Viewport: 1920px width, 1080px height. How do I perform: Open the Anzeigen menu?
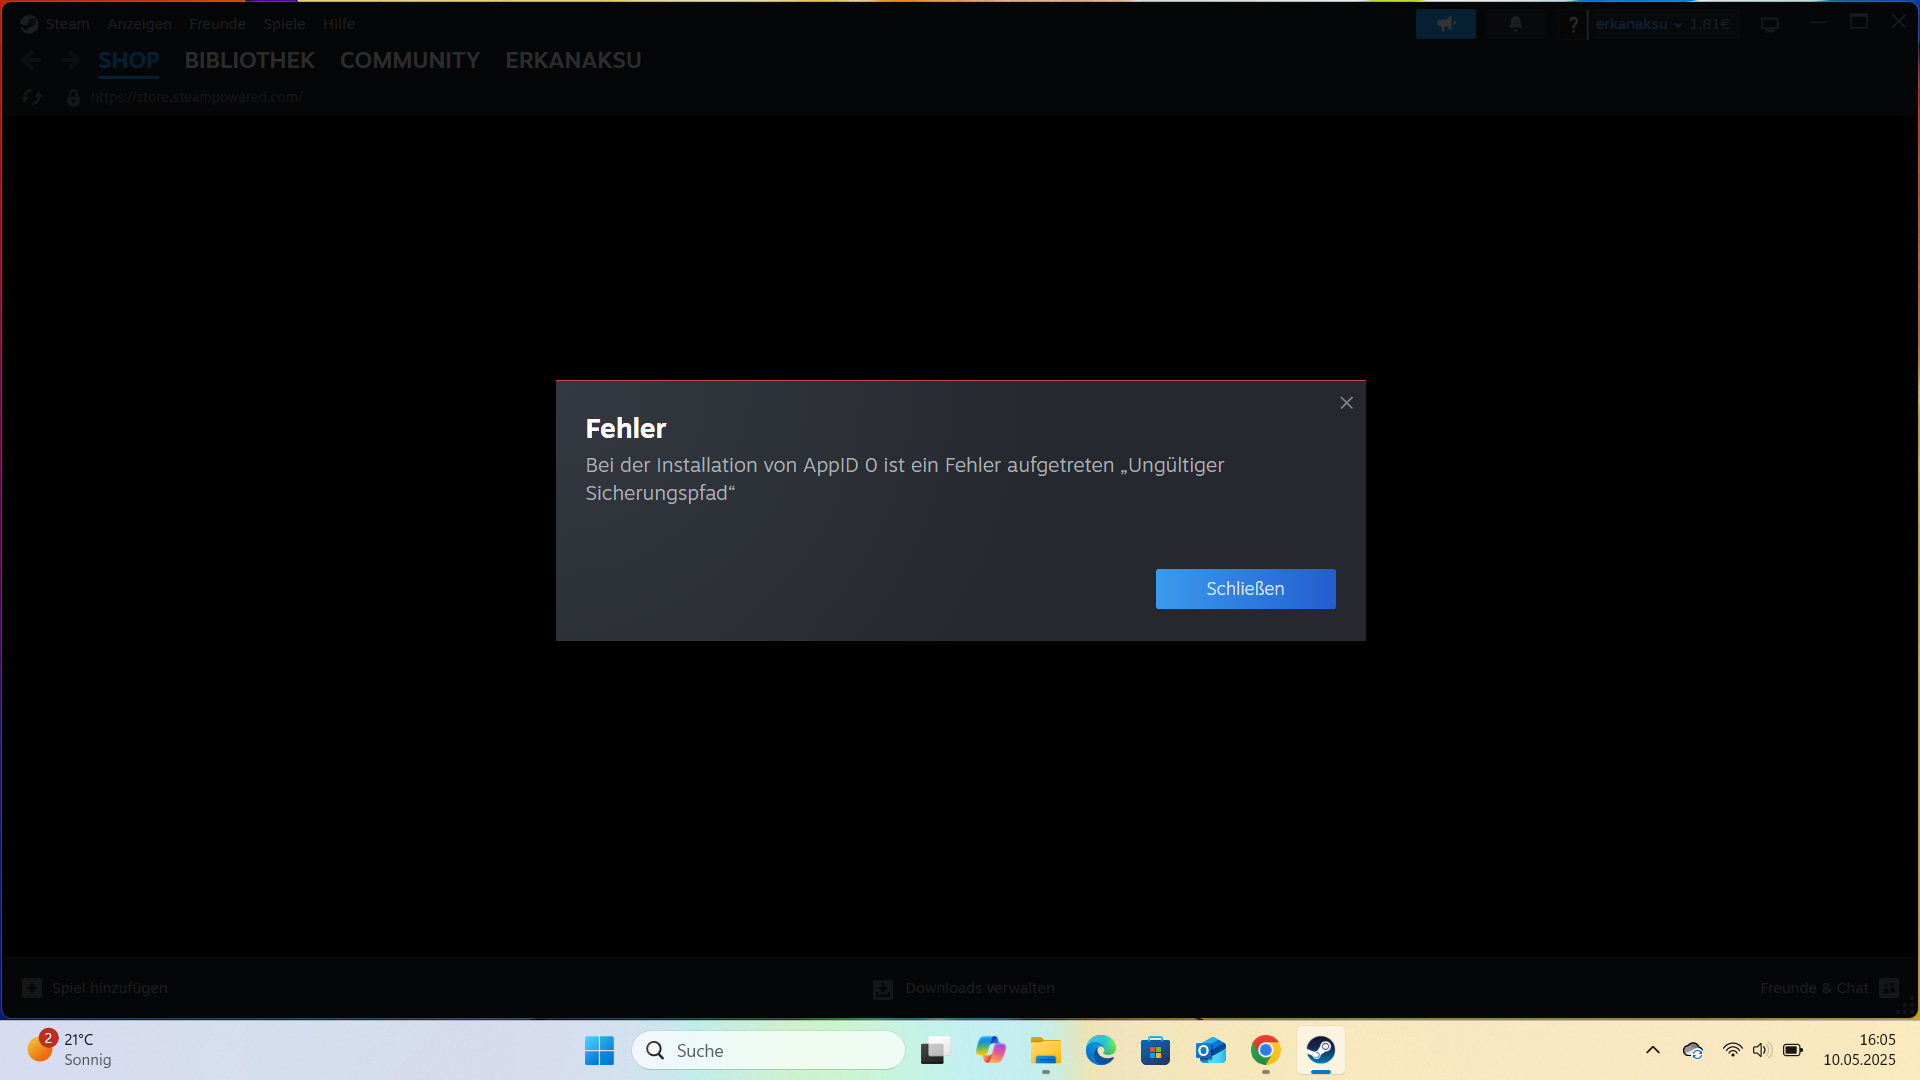point(139,23)
